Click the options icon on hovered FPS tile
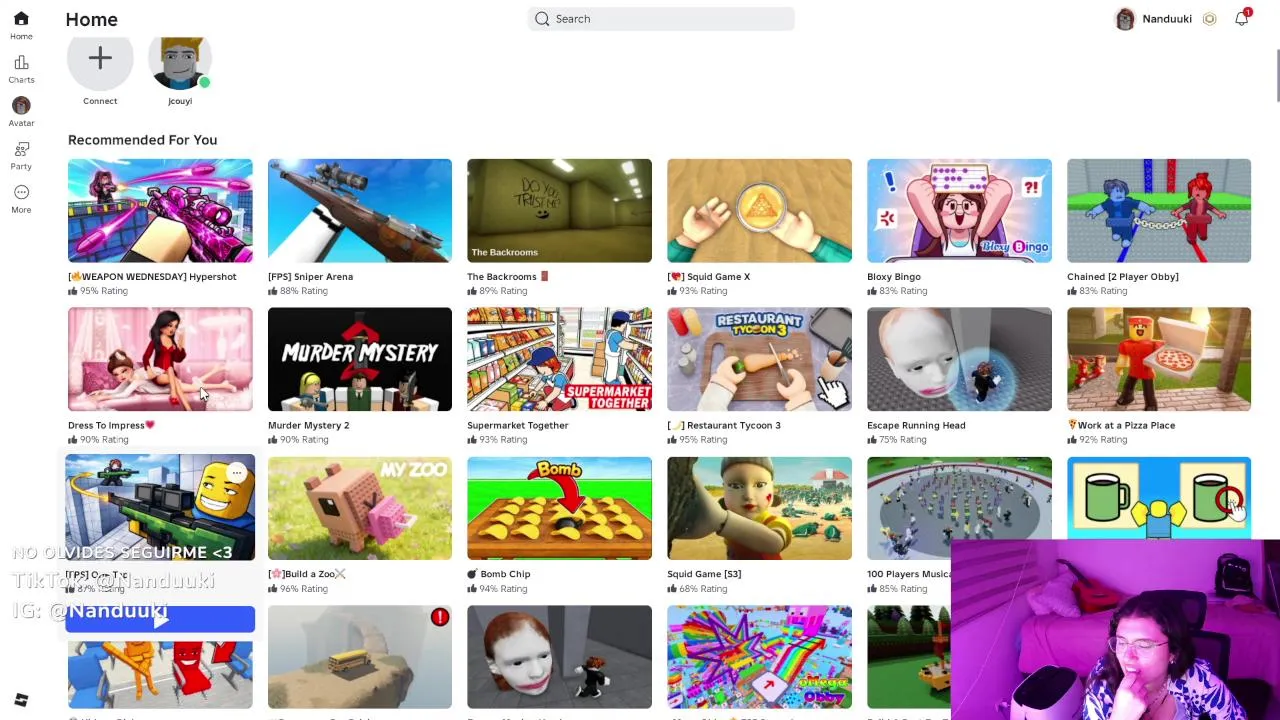Screen dimensions: 1280x720 237,472
